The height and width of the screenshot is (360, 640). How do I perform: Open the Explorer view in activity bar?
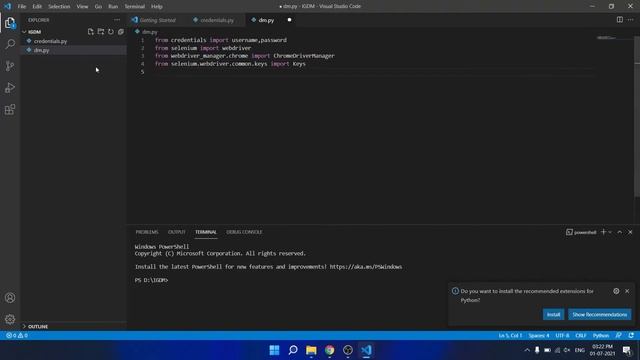10,23
